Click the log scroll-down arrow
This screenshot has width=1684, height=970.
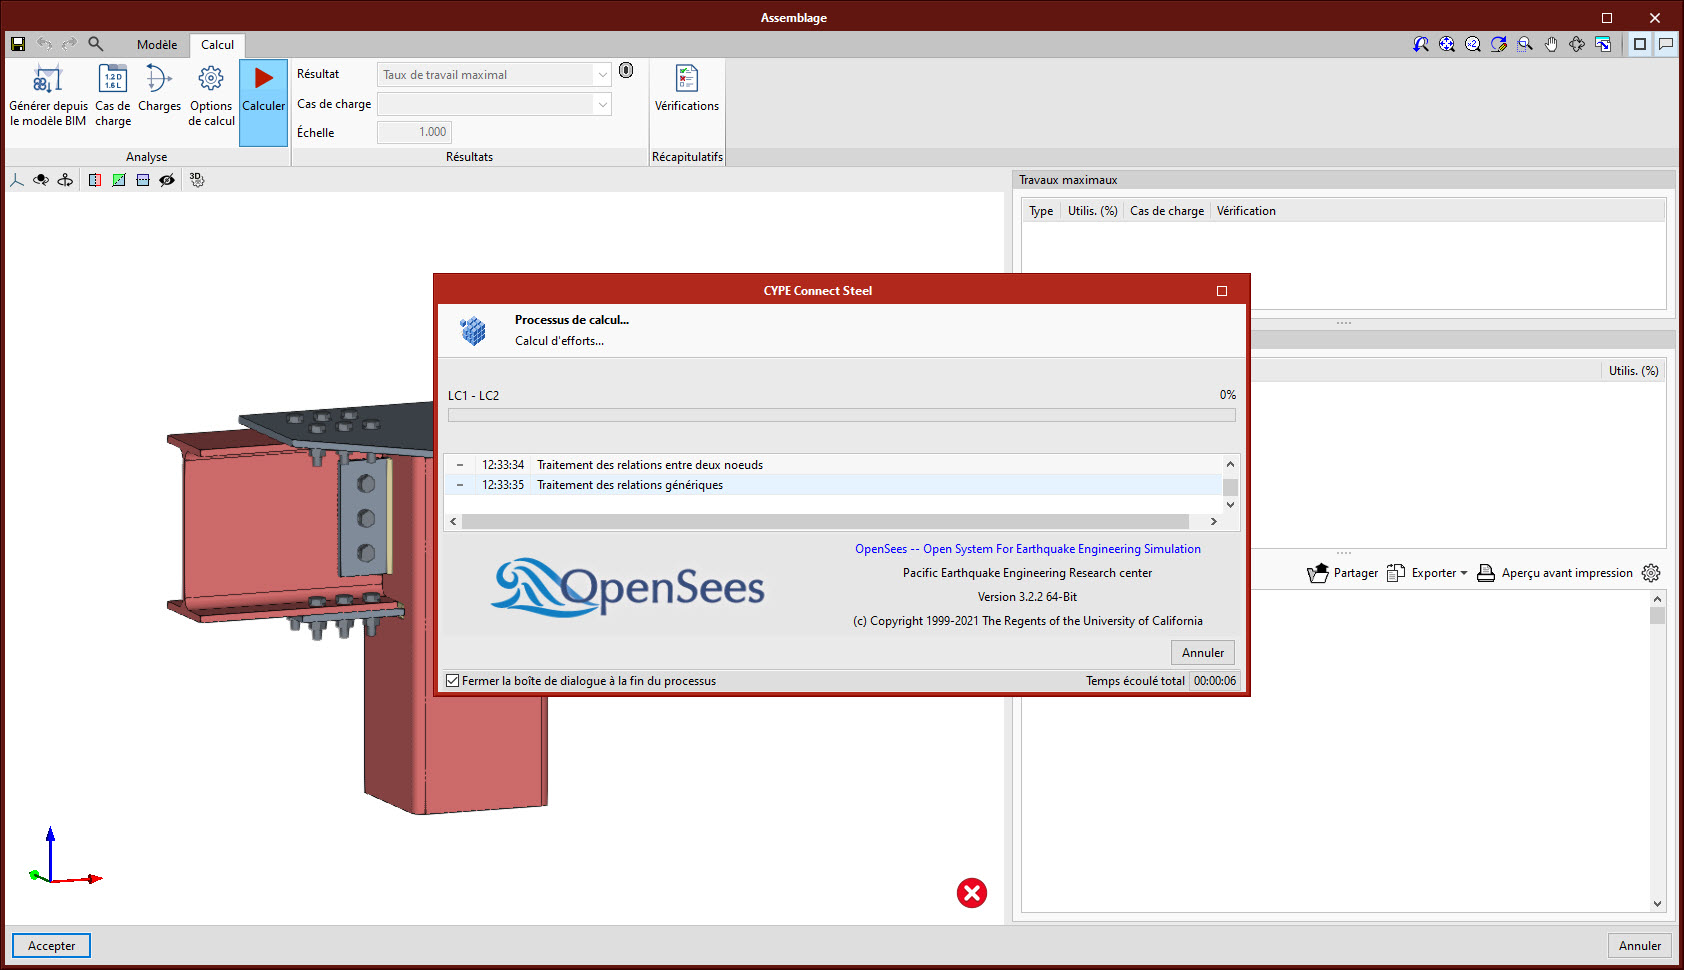[1230, 505]
